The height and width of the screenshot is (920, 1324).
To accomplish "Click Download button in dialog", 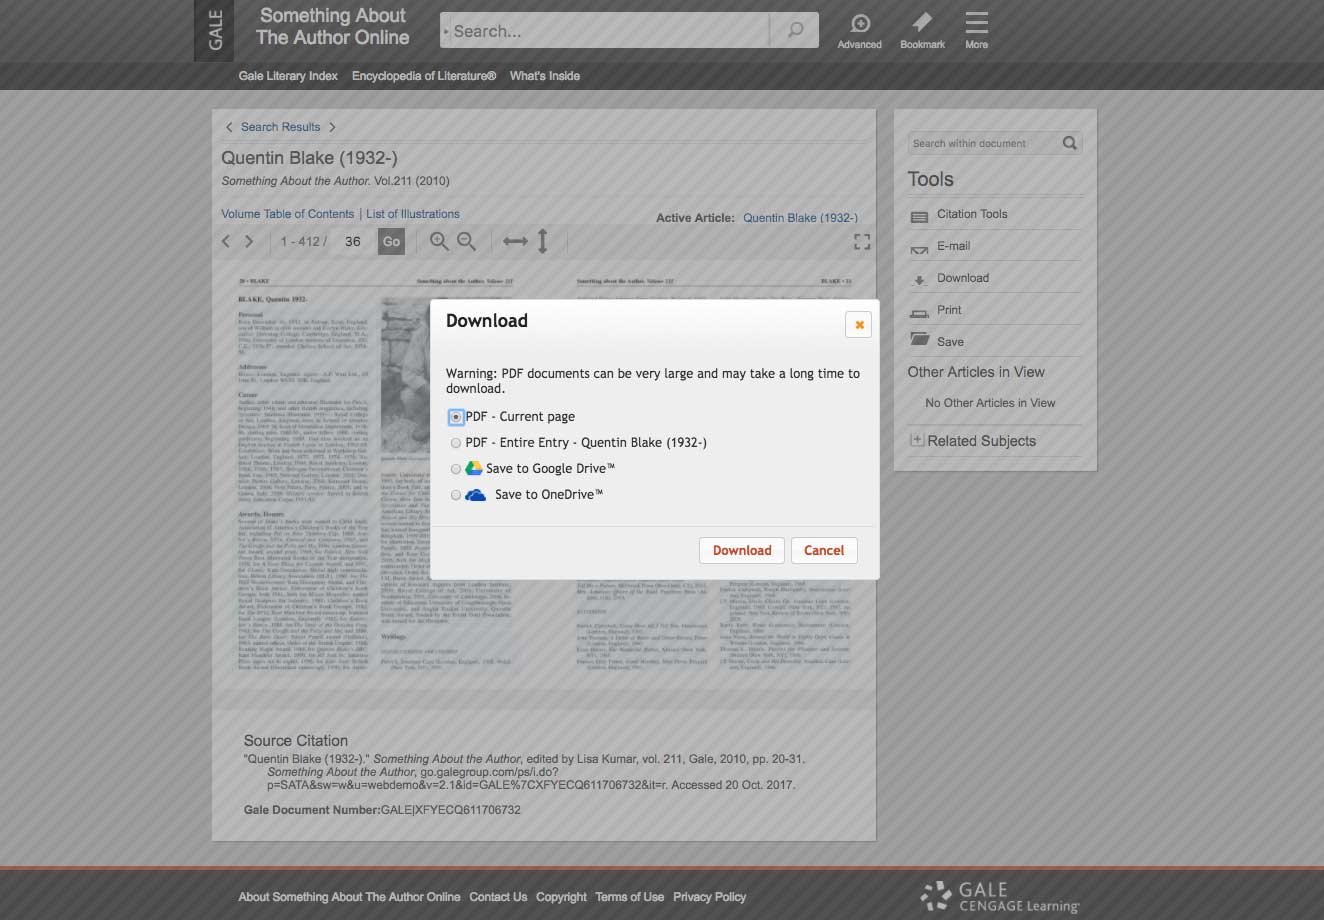I will coord(742,550).
